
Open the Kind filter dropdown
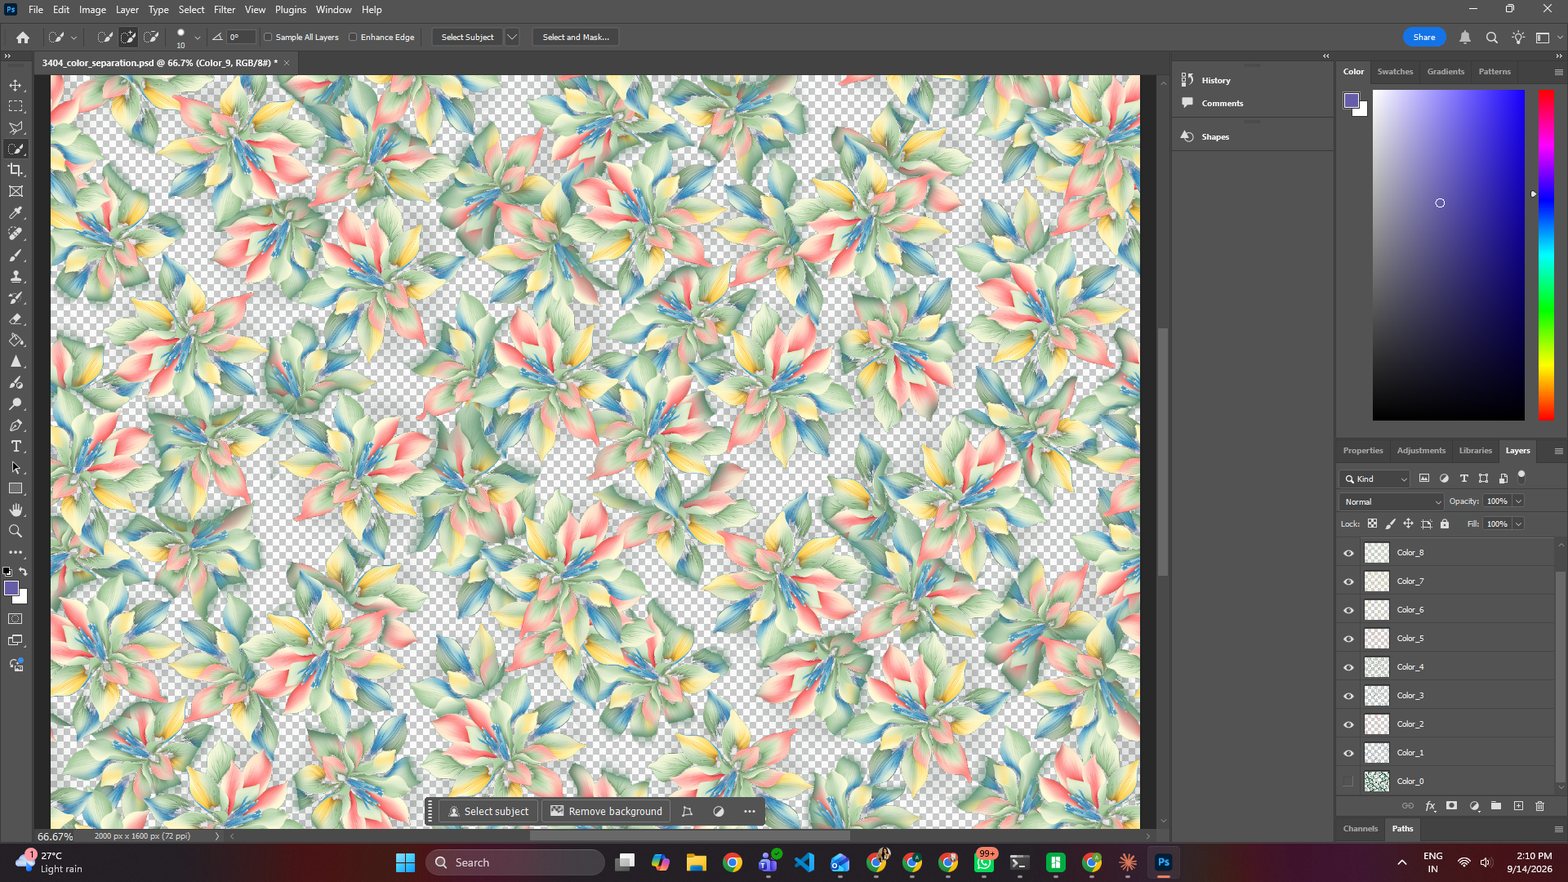1375,478
